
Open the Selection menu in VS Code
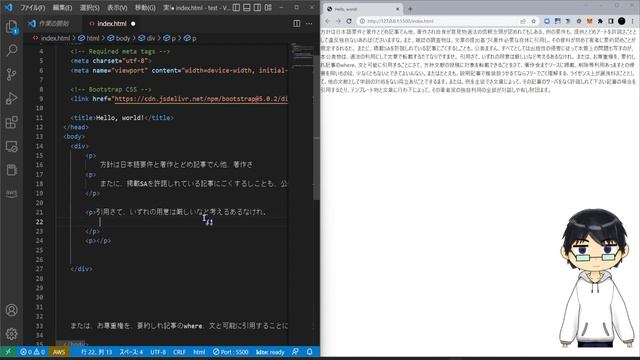click(x=89, y=8)
